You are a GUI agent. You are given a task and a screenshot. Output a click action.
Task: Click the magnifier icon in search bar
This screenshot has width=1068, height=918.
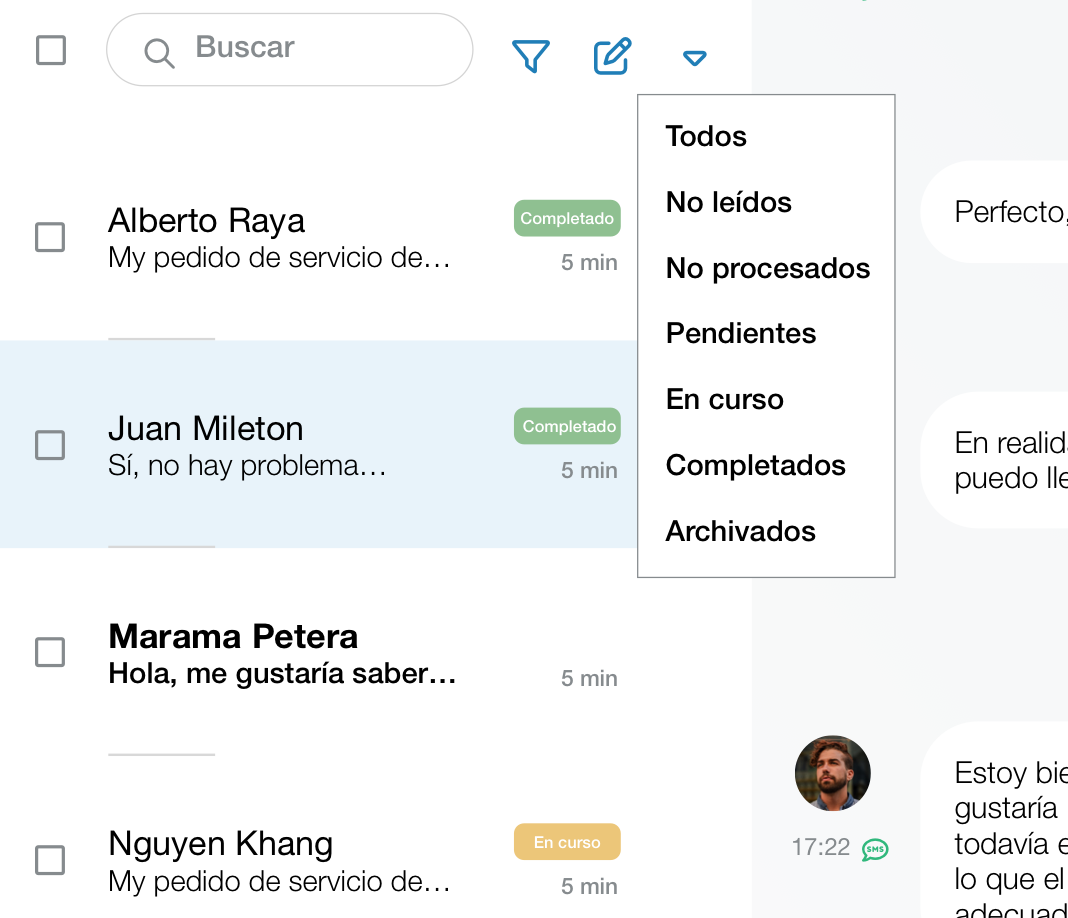[159, 52]
